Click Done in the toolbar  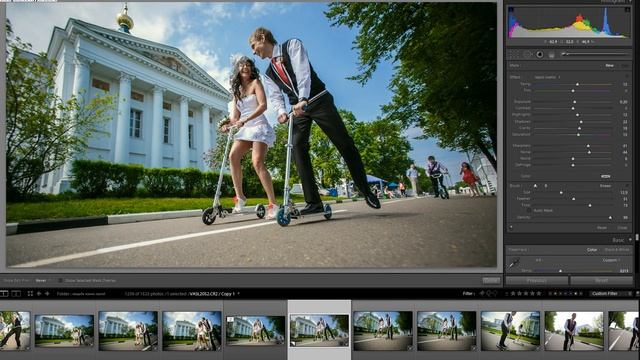tap(491, 280)
